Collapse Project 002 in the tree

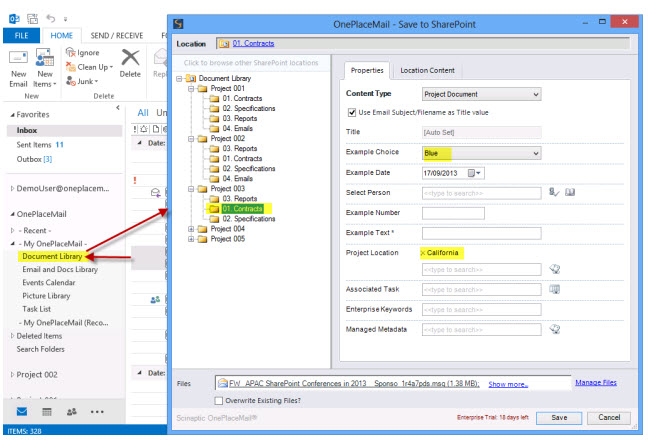[191, 138]
